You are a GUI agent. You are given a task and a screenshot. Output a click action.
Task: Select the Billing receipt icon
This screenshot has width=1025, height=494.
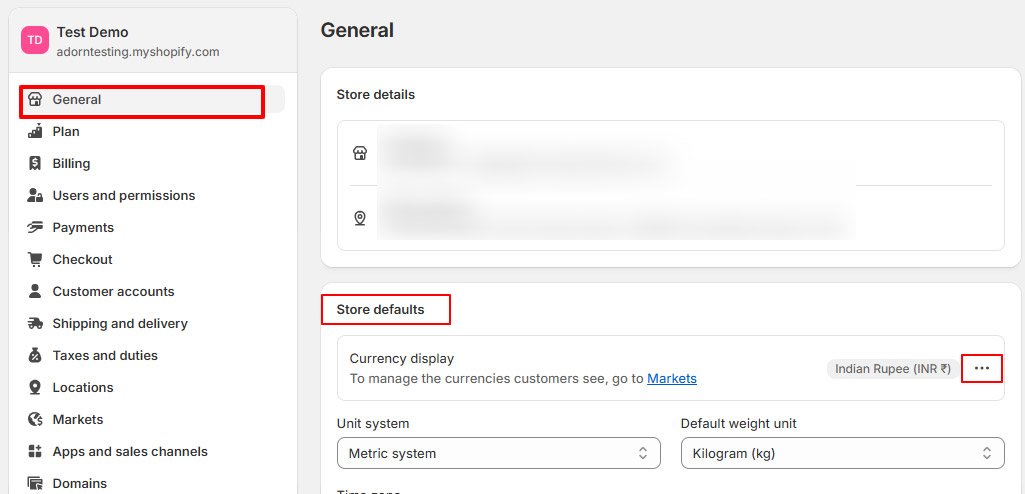[x=36, y=163]
